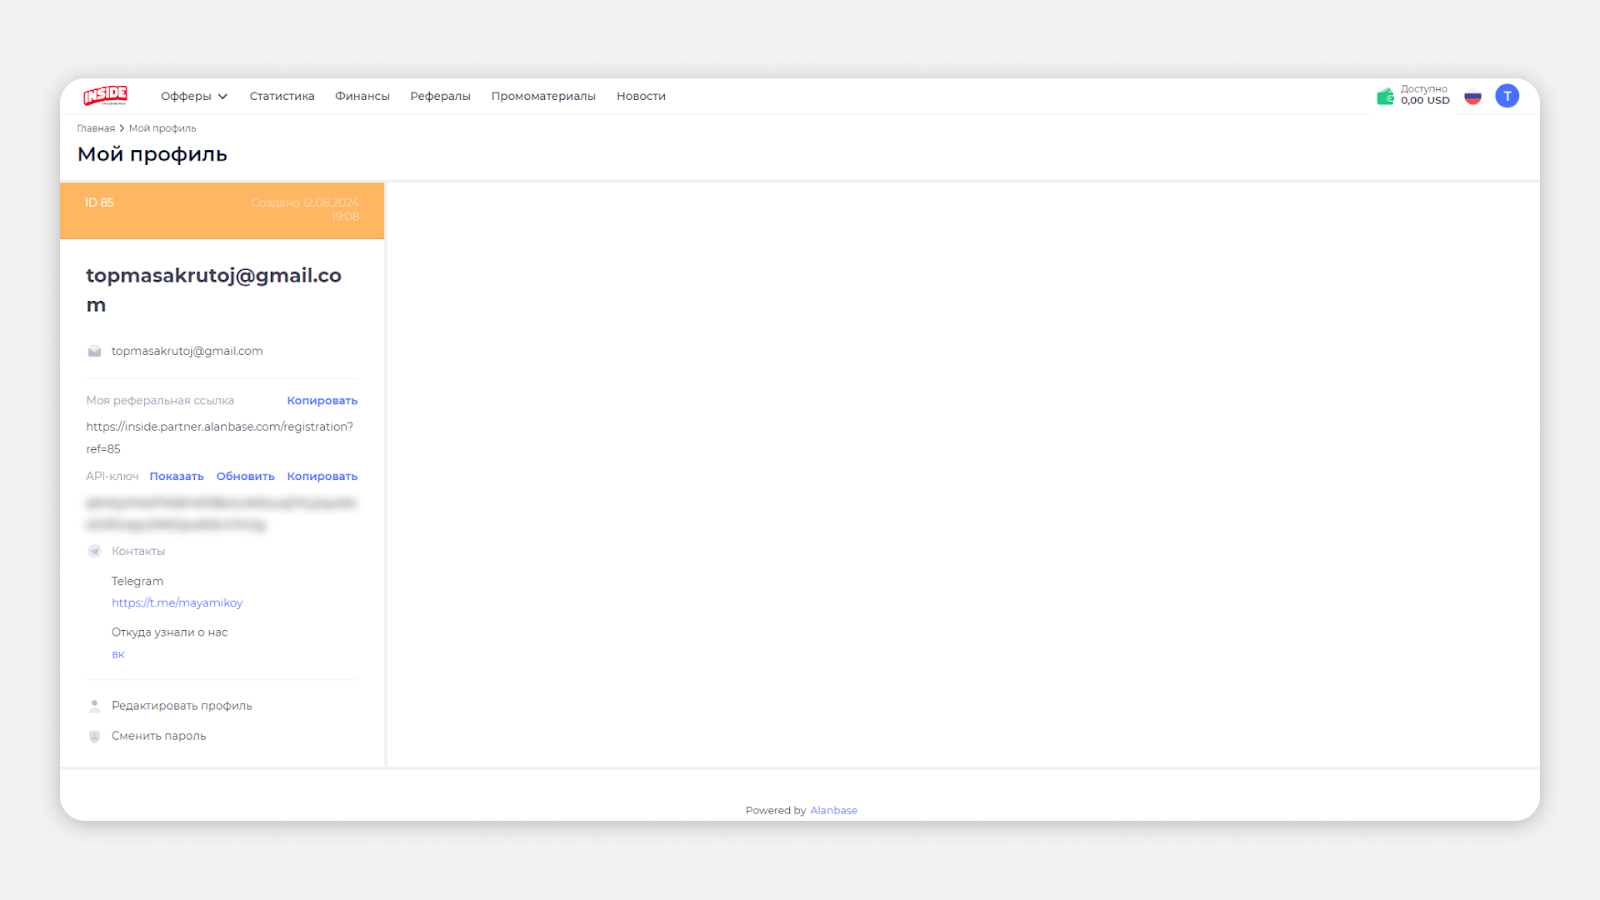
Task: Switch language via the Russian flag icon
Action: (1472, 97)
